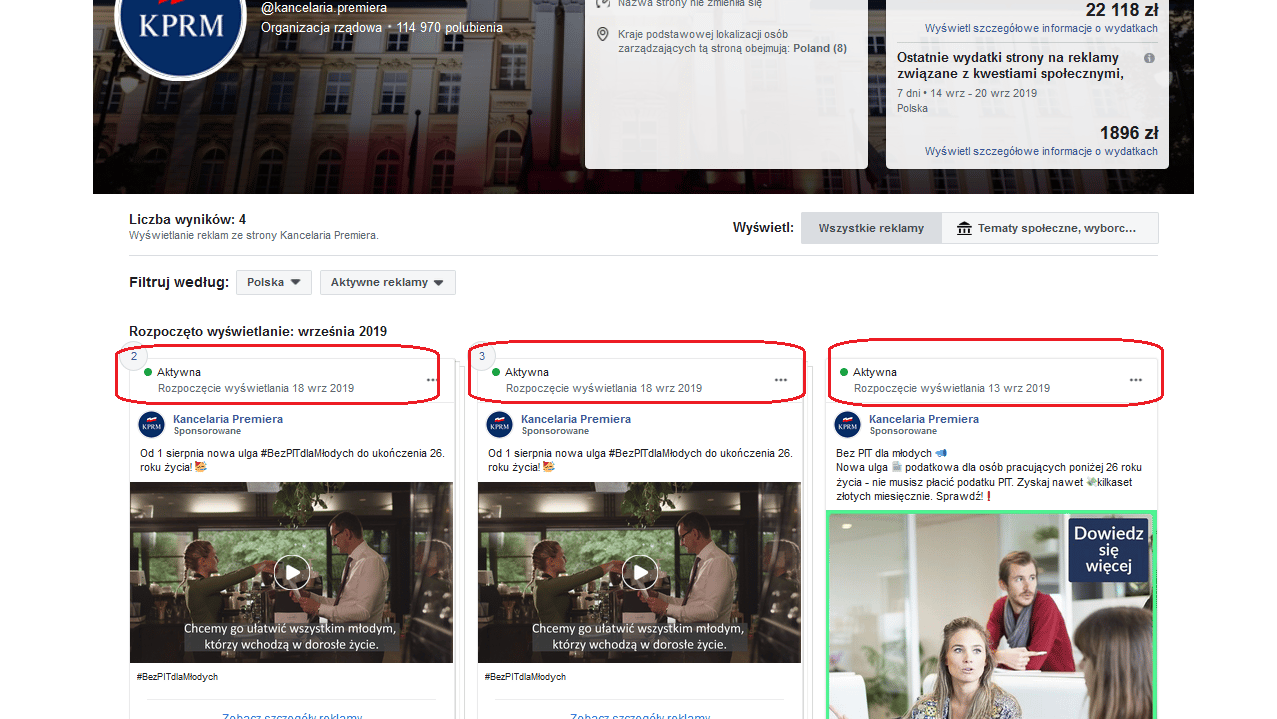1277x719 pixels.
Task: Open spending details link under 1896 zł
Action: click(x=1041, y=151)
